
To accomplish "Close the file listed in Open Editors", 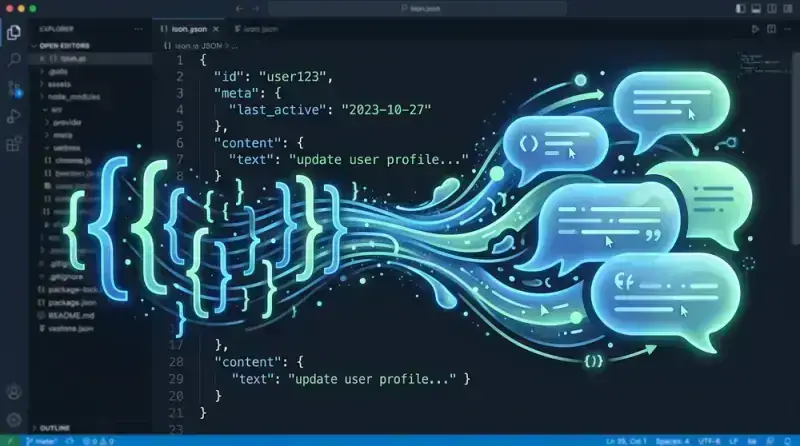I will [x=42, y=59].
